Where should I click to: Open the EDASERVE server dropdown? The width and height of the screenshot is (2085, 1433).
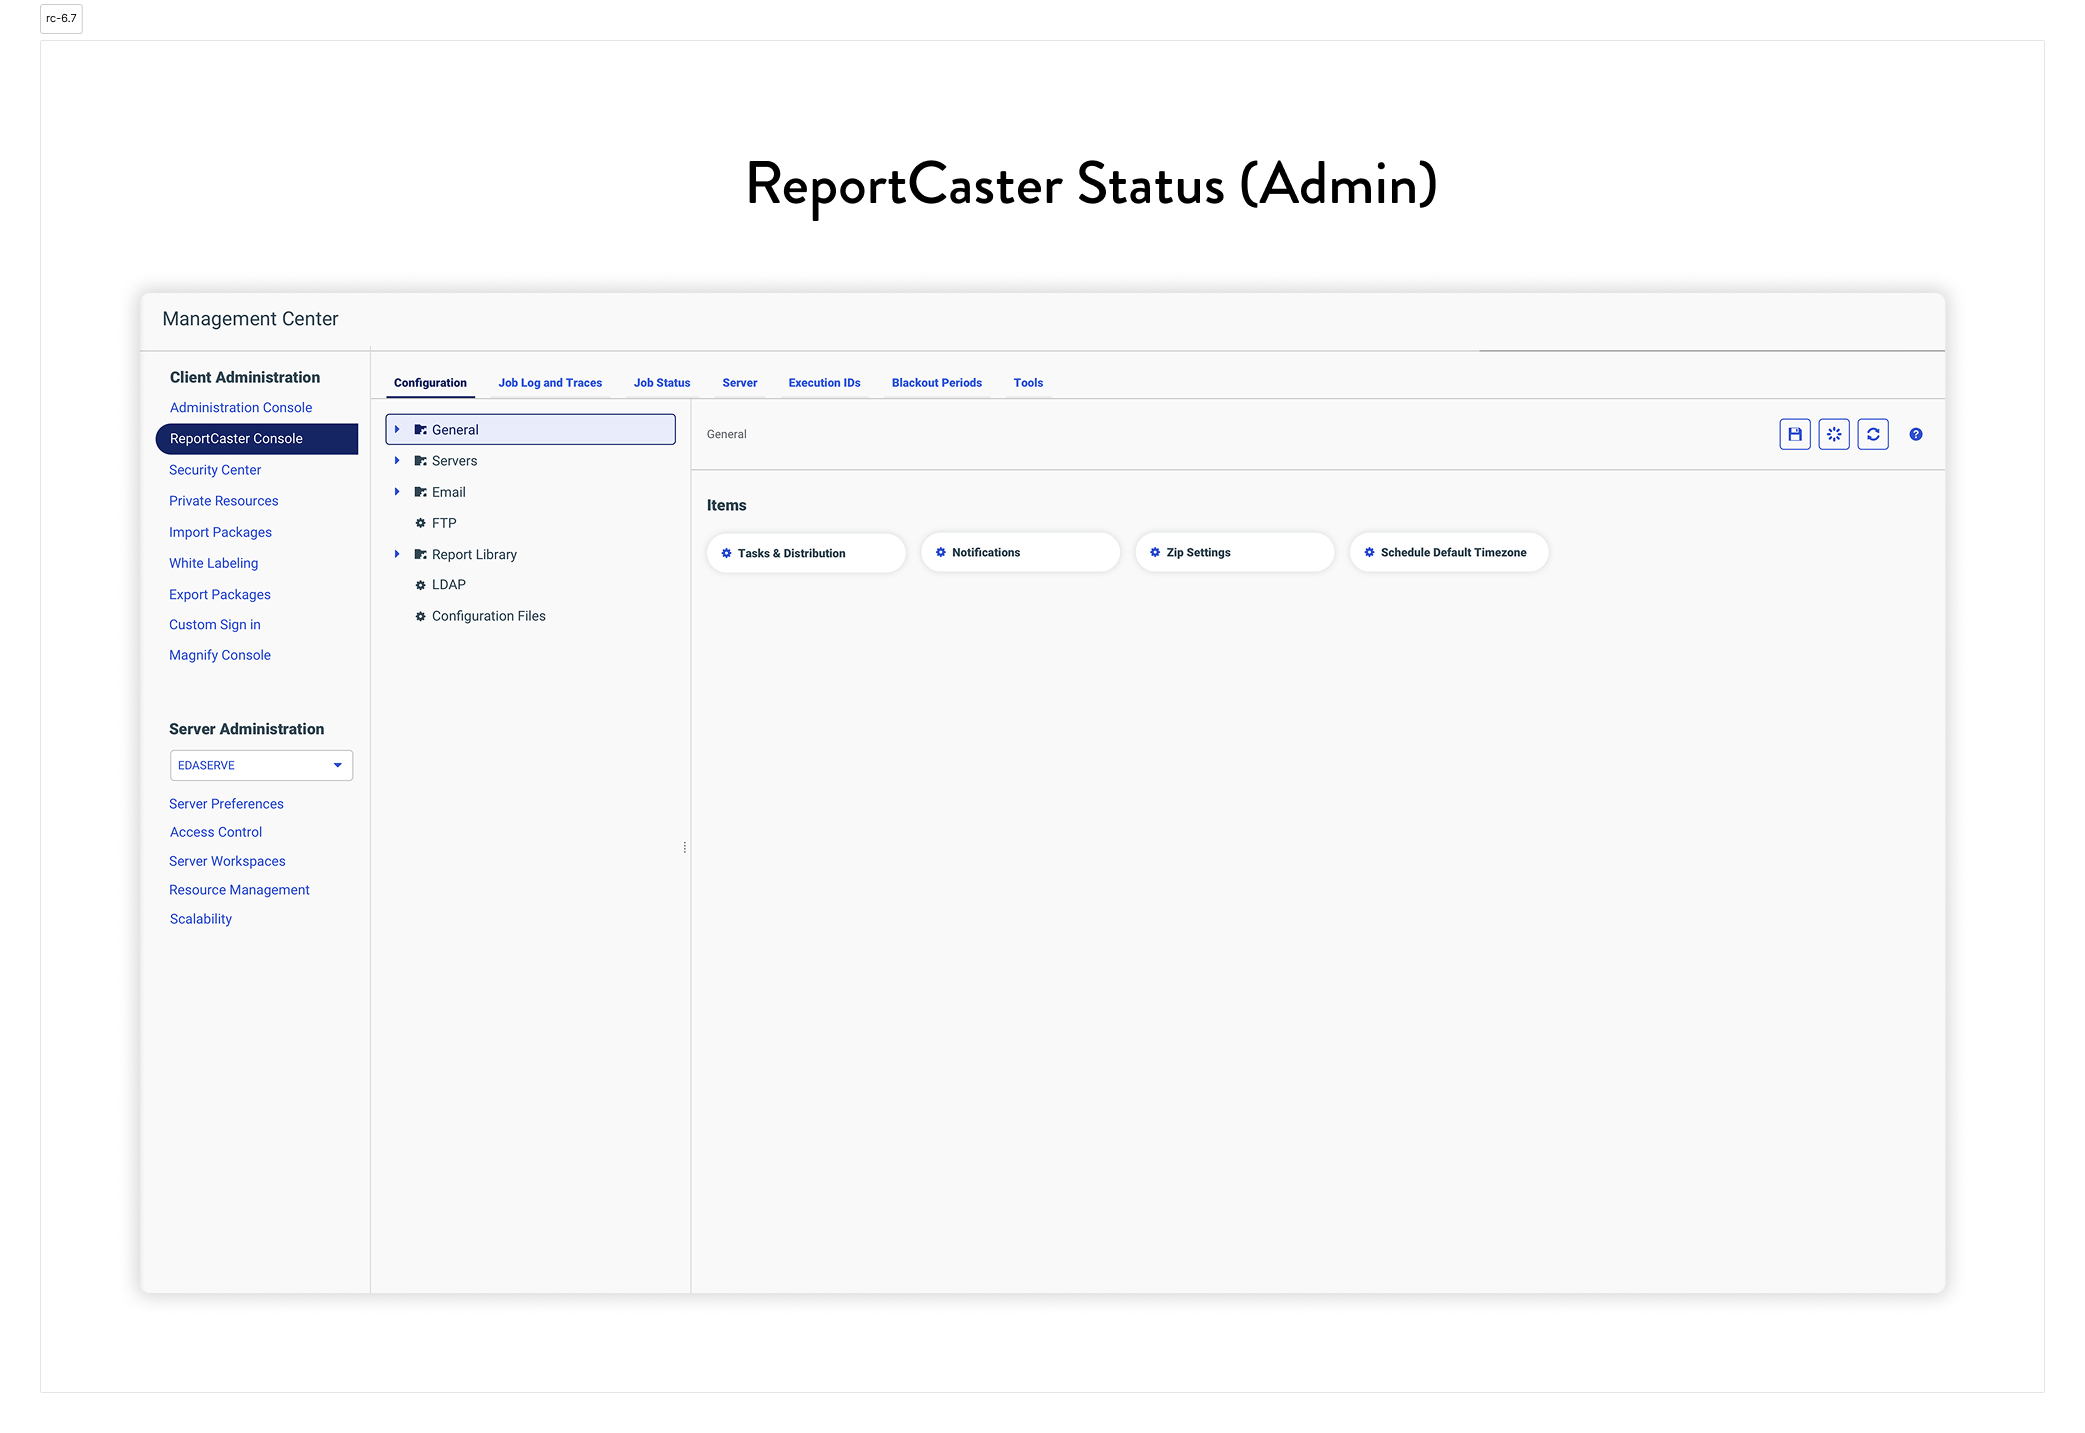pyautogui.click(x=261, y=765)
